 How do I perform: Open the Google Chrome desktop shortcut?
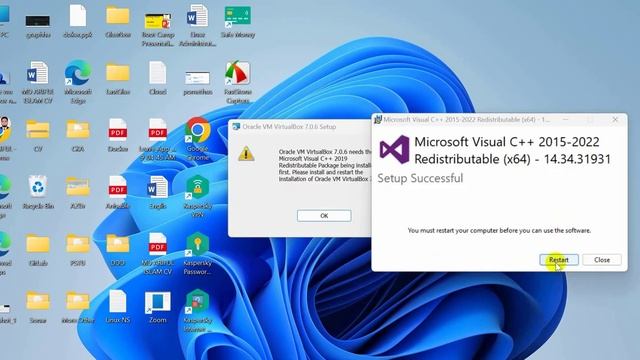click(x=198, y=139)
